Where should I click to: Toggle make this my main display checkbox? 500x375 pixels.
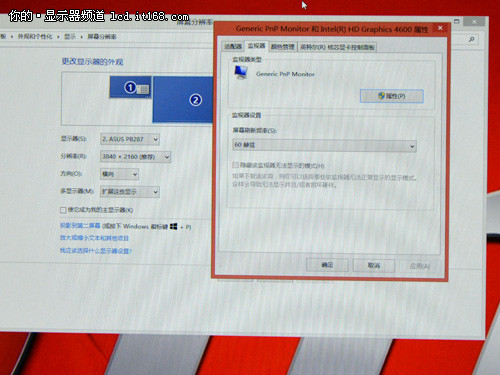[x=63, y=210]
